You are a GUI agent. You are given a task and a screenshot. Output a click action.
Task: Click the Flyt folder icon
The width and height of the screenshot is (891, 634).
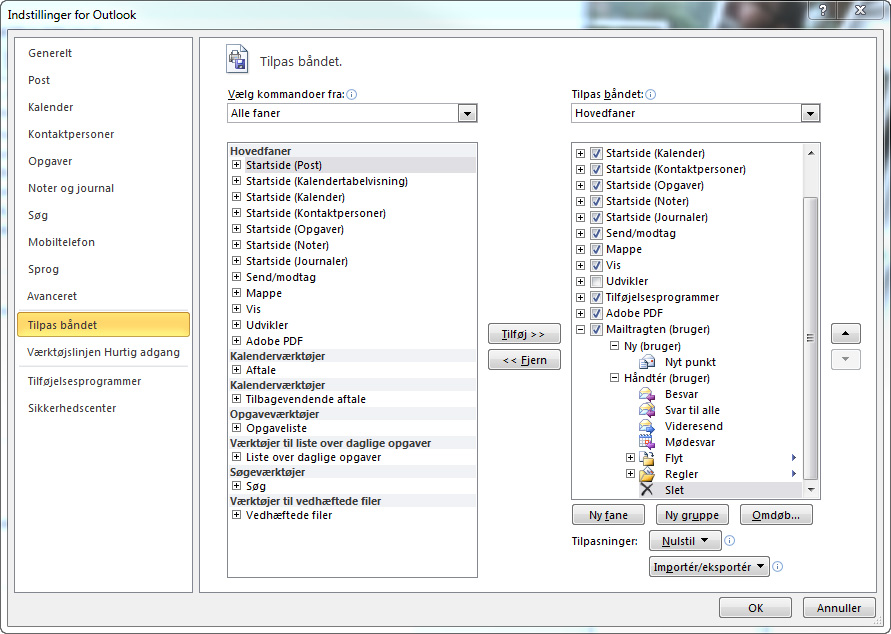tap(646, 458)
